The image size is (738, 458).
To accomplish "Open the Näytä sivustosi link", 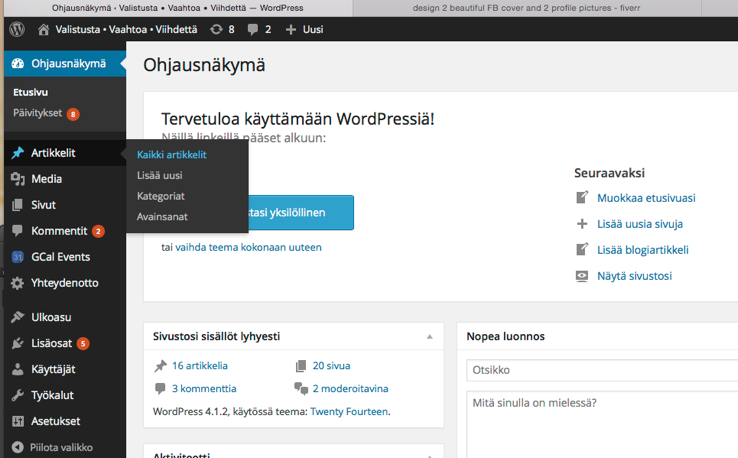I will point(634,276).
